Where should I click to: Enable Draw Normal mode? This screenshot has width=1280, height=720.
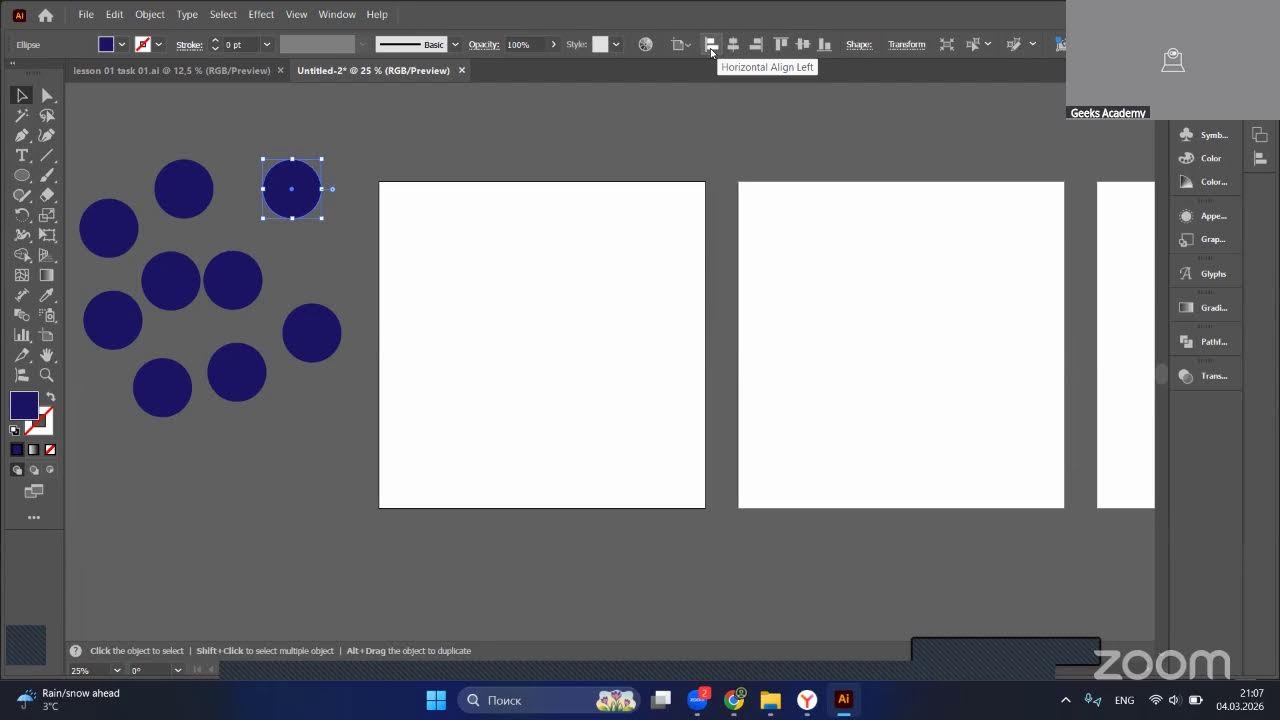17,470
